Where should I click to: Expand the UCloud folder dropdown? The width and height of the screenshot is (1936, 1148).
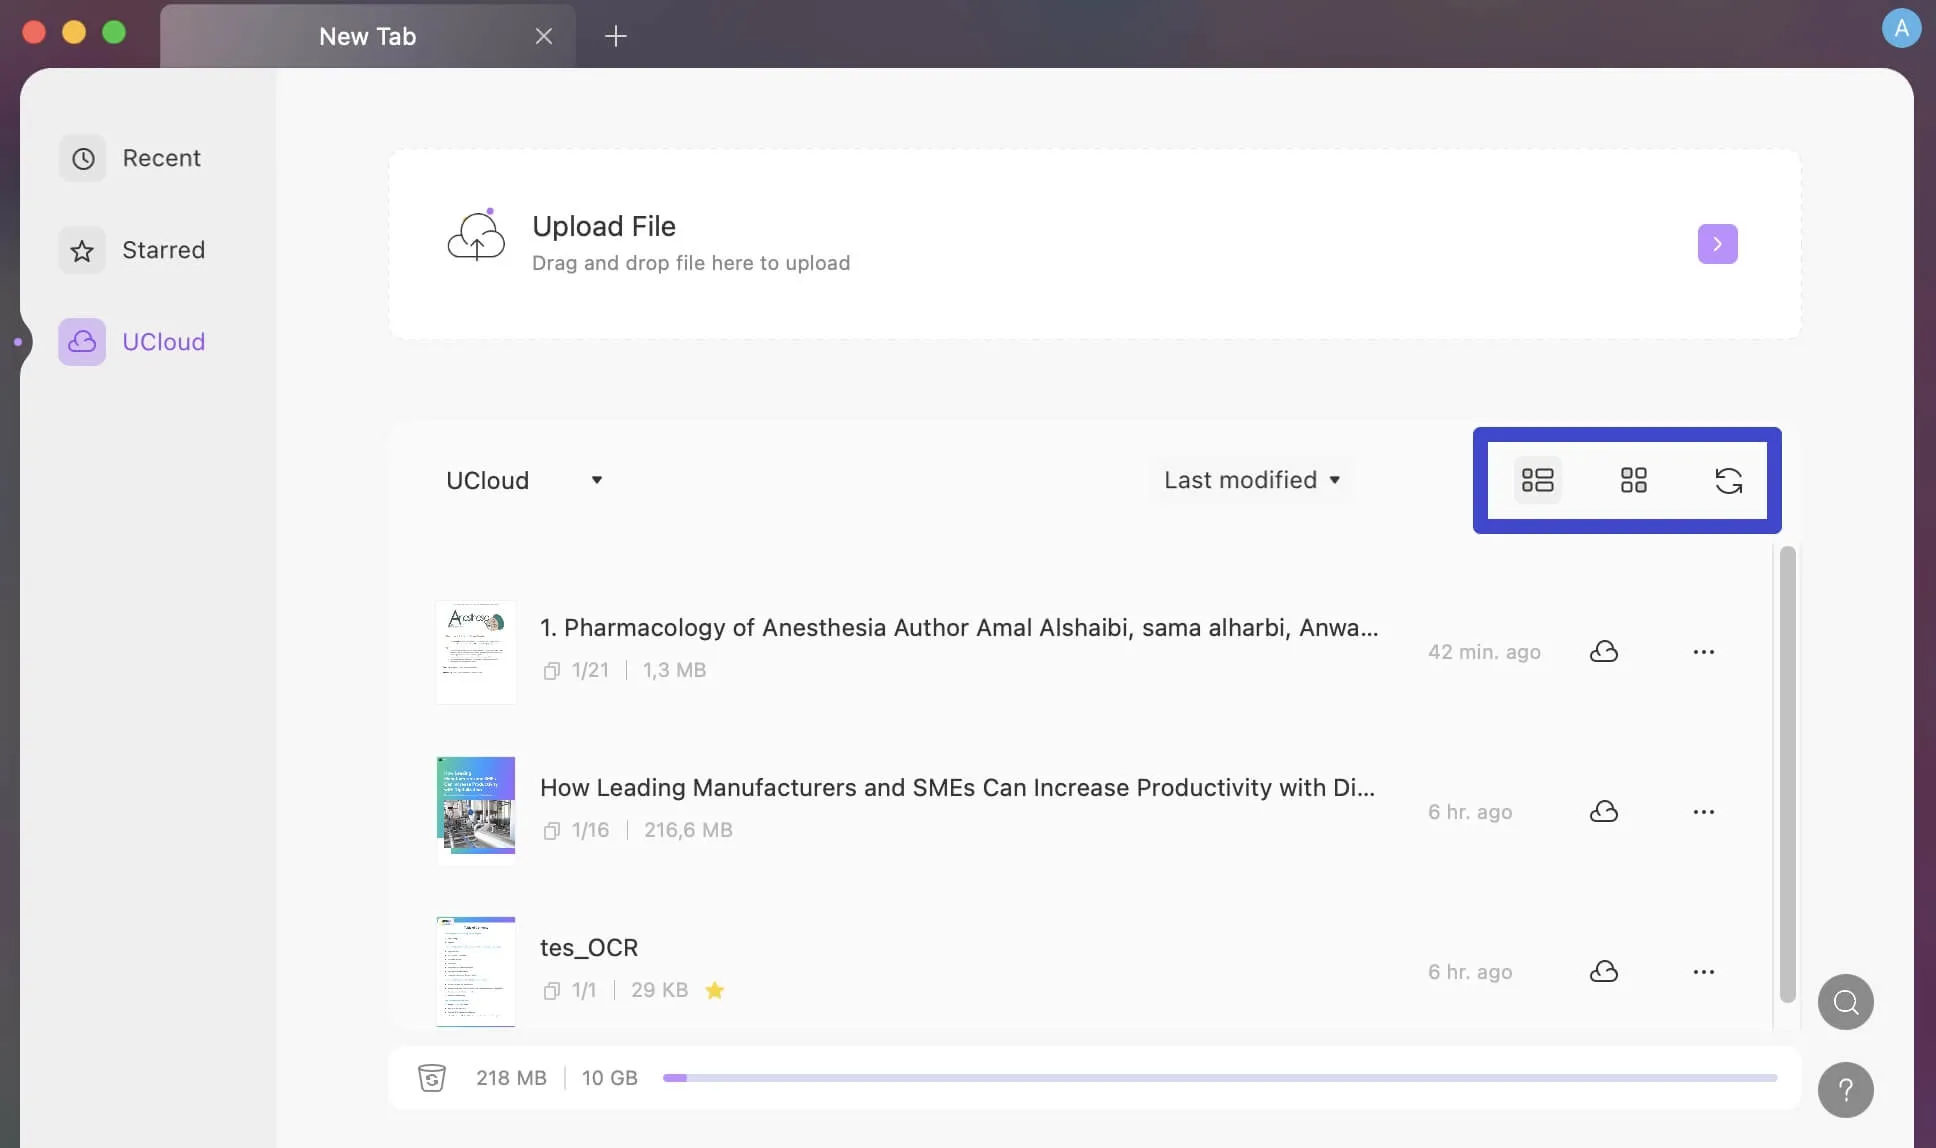[x=594, y=478]
